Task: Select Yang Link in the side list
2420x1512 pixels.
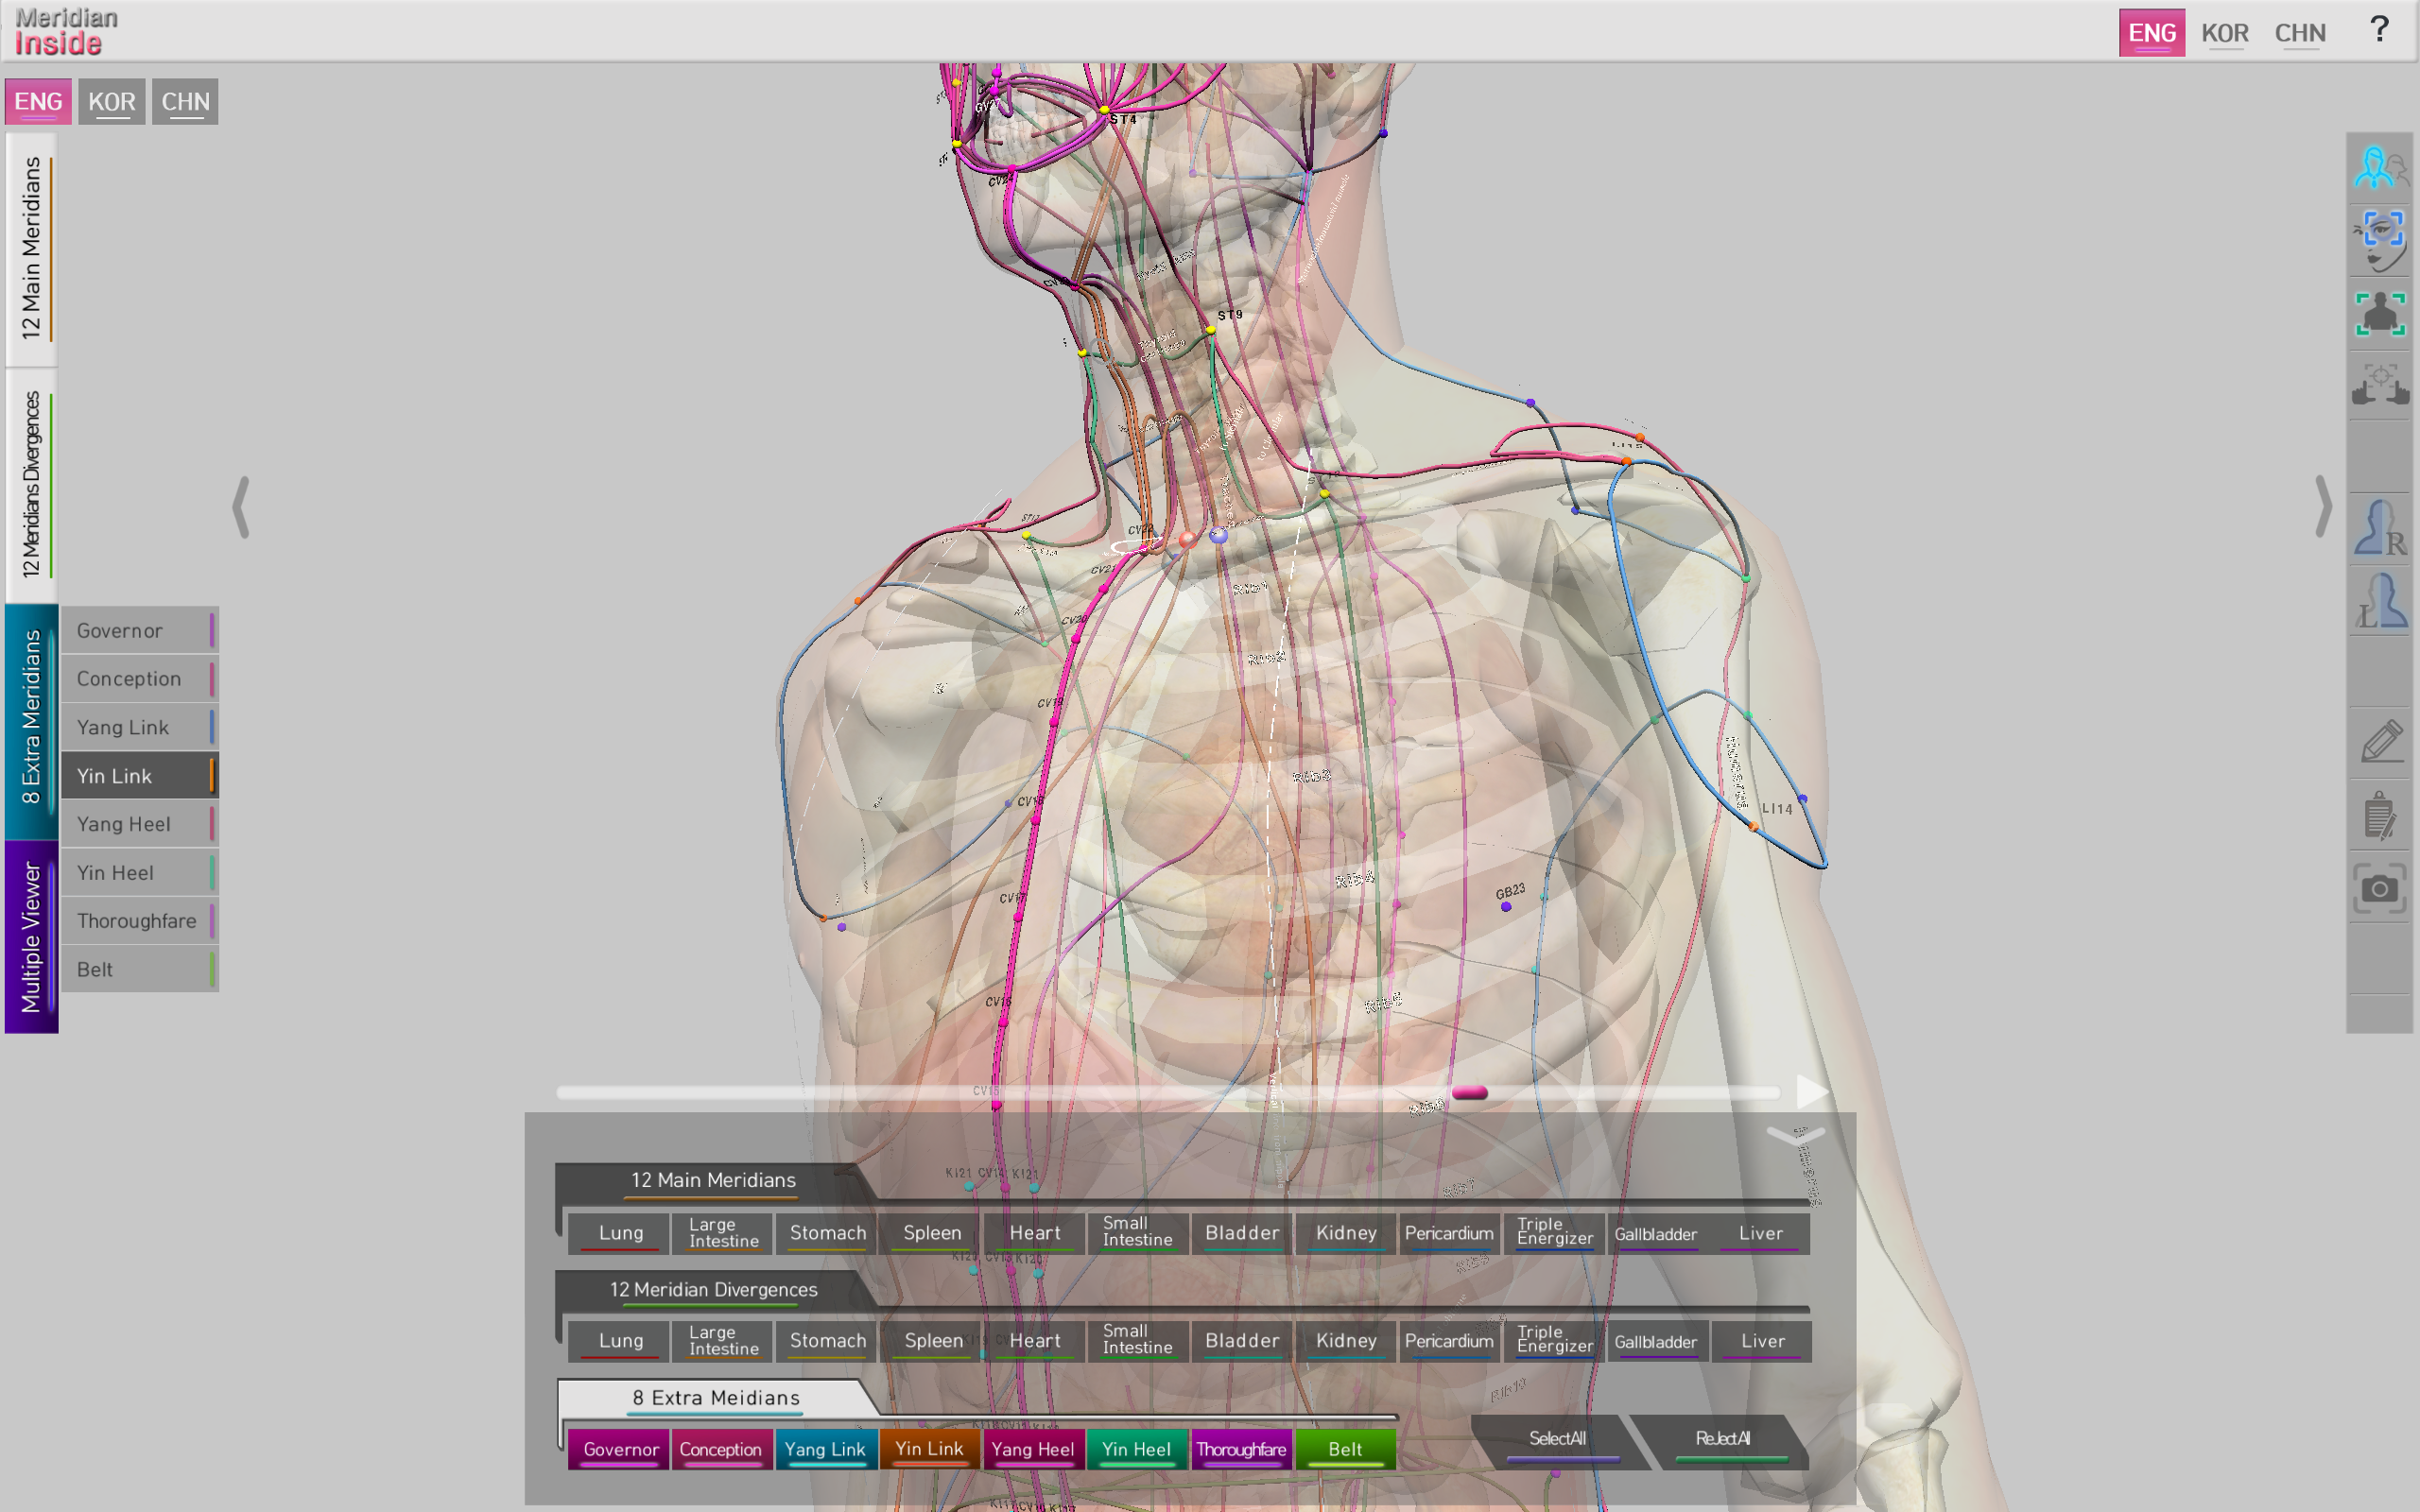Action: click(139, 727)
